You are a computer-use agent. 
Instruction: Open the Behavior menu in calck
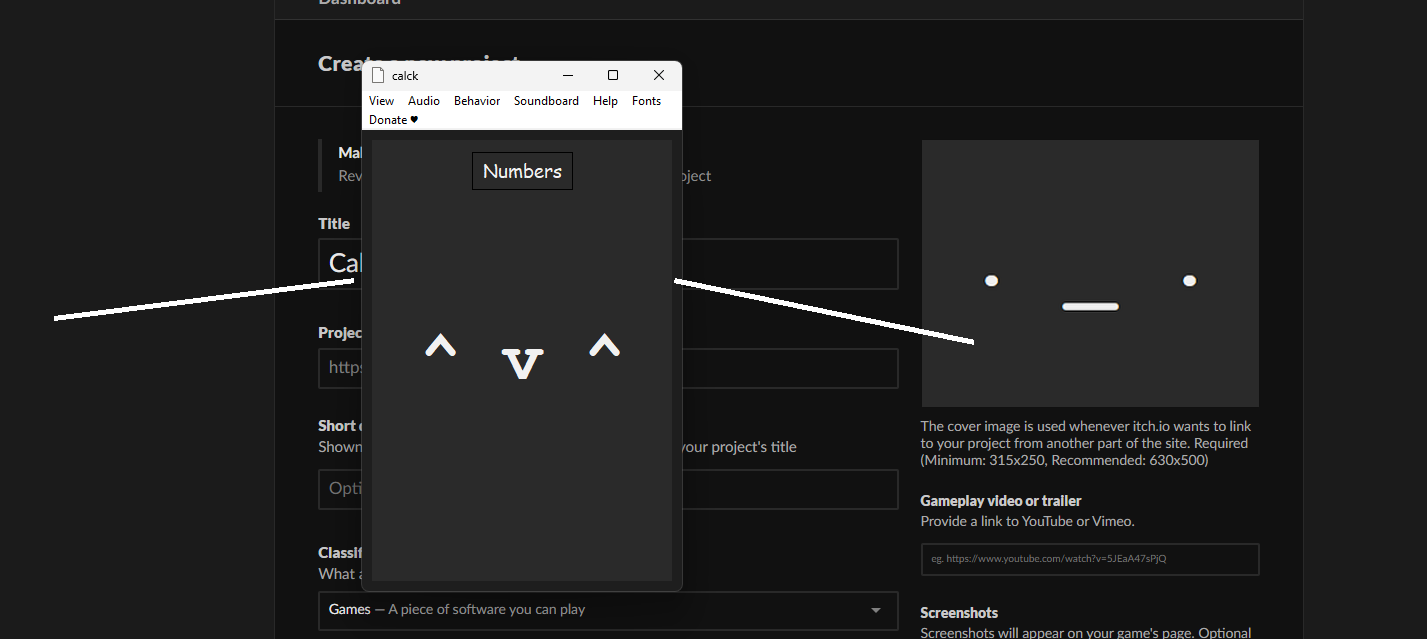pos(477,101)
